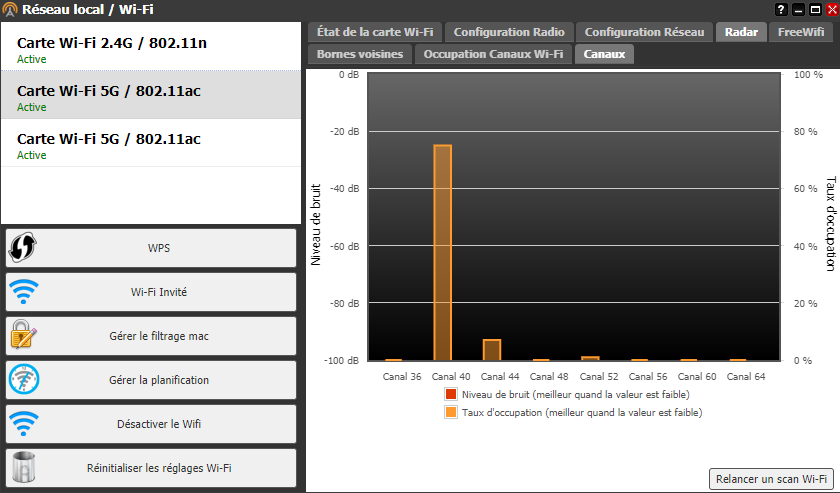This screenshot has height=493, width=840.
Task: Click the Canal 56 axis label
Action: (648, 377)
